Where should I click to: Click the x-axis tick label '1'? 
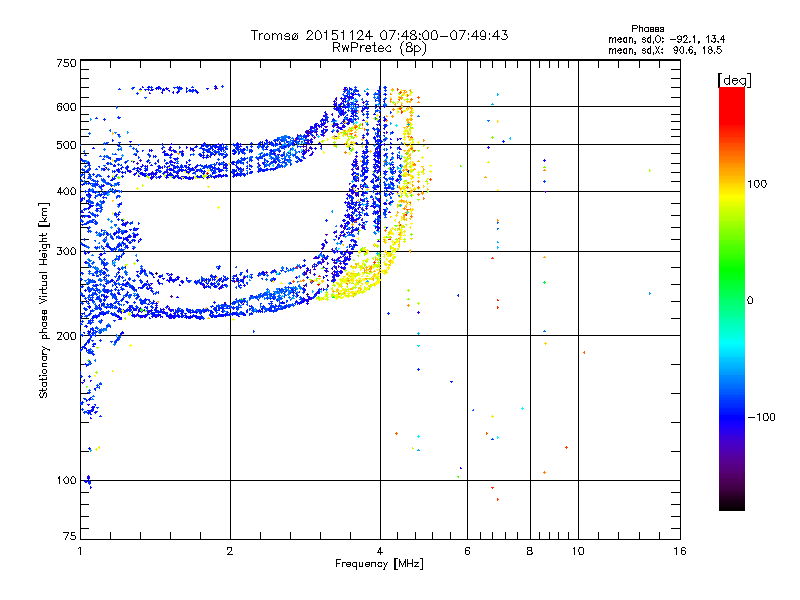(81, 551)
